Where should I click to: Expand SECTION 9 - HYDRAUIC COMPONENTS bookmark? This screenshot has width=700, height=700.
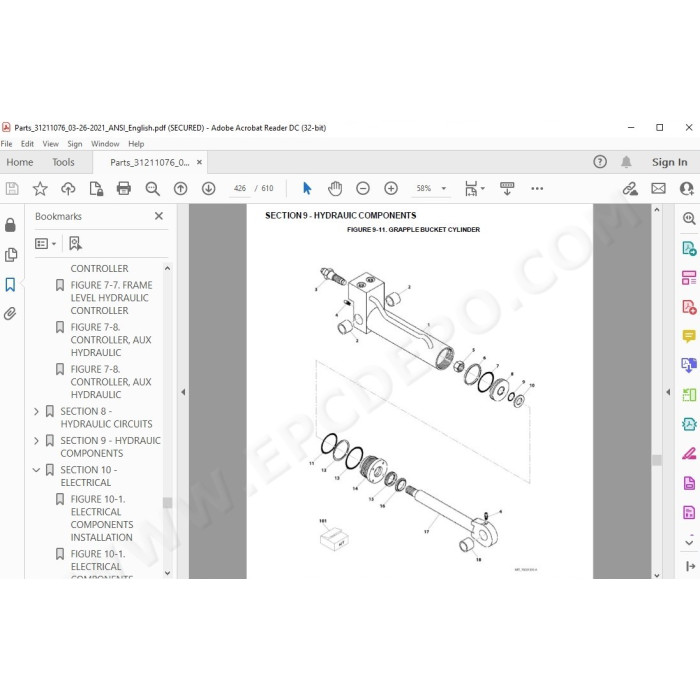point(37,441)
